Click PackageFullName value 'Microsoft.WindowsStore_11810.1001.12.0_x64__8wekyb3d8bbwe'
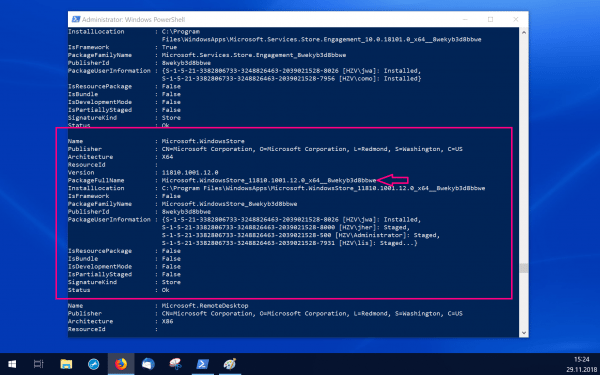 [x=269, y=180]
